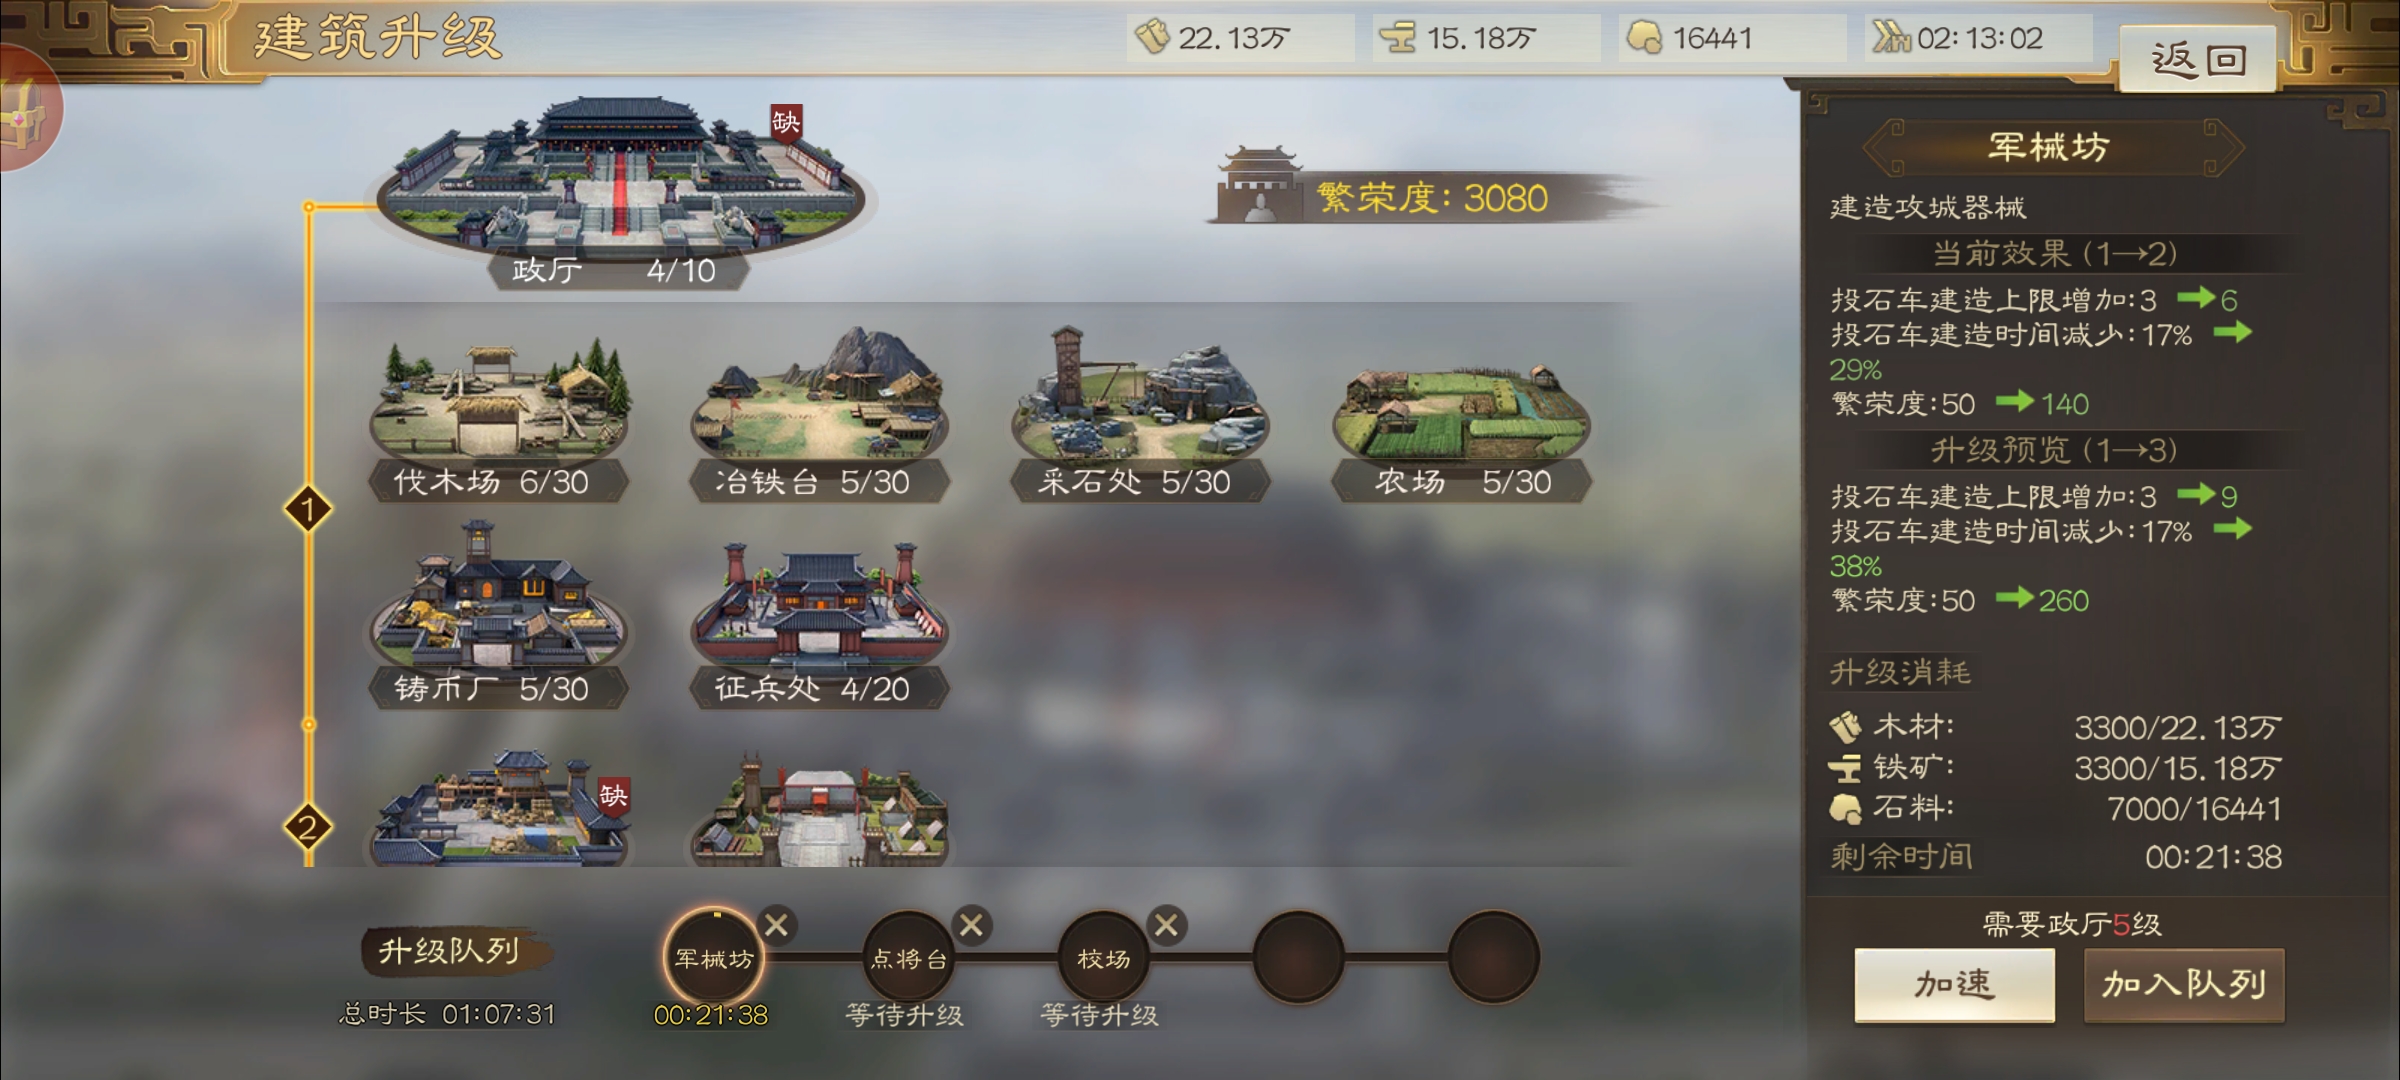Screen dimensions: 2400x1080
Task: Select the 铸币厂 mint building
Action: pyautogui.click(x=498, y=615)
